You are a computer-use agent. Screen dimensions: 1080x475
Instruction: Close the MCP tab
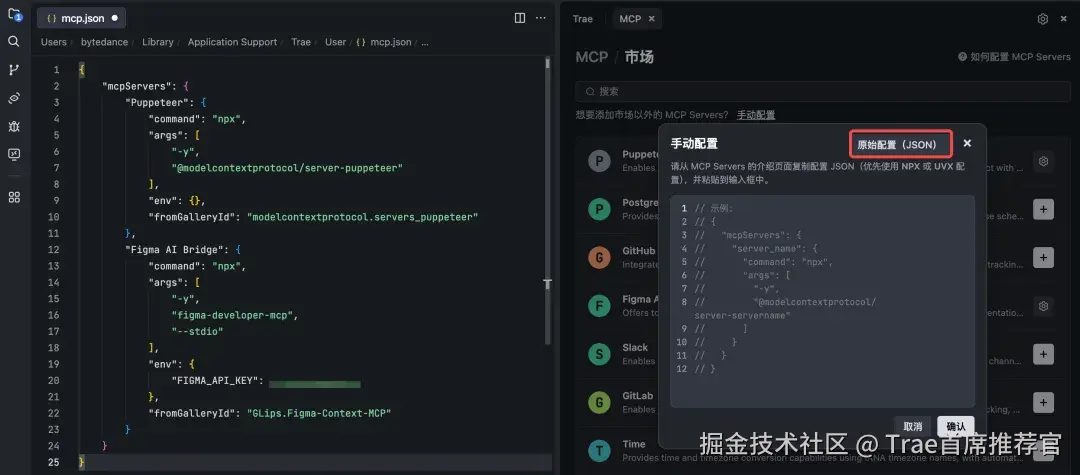coord(652,19)
